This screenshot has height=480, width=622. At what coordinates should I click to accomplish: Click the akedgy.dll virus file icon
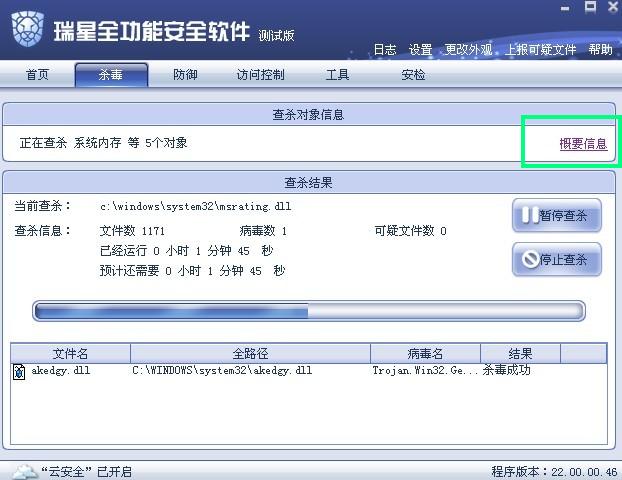[19, 372]
